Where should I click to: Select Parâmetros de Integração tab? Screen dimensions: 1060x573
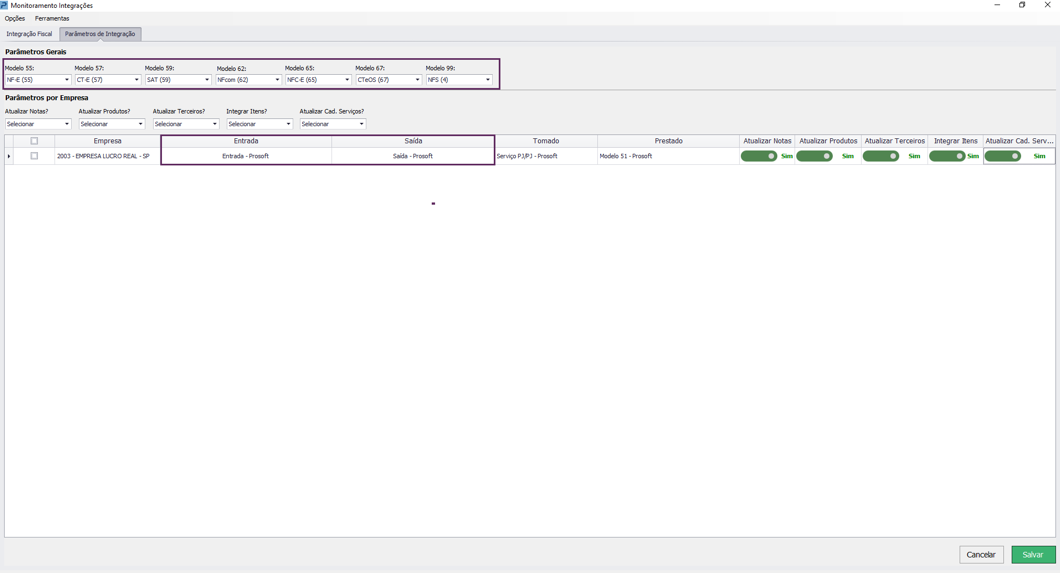pyautogui.click(x=100, y=34)
